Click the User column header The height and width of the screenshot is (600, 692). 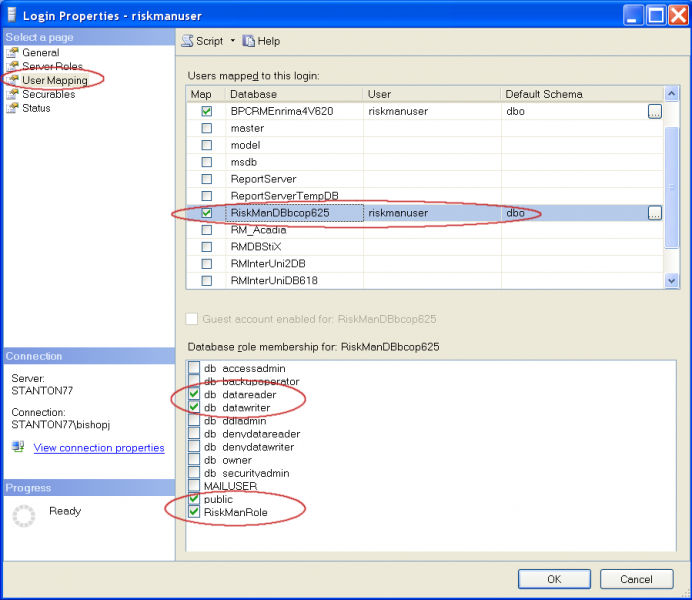click(x=432, y=94)
